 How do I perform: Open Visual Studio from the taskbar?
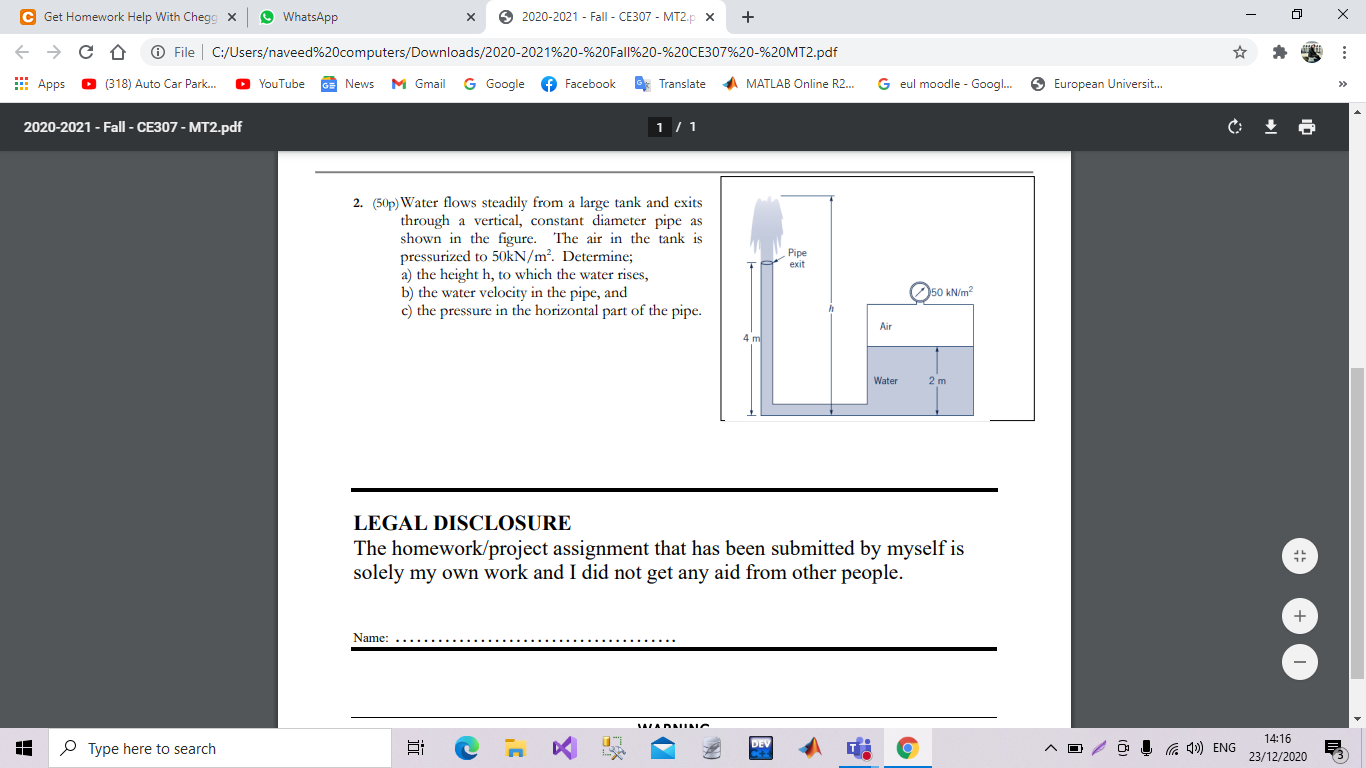(564, 748)
